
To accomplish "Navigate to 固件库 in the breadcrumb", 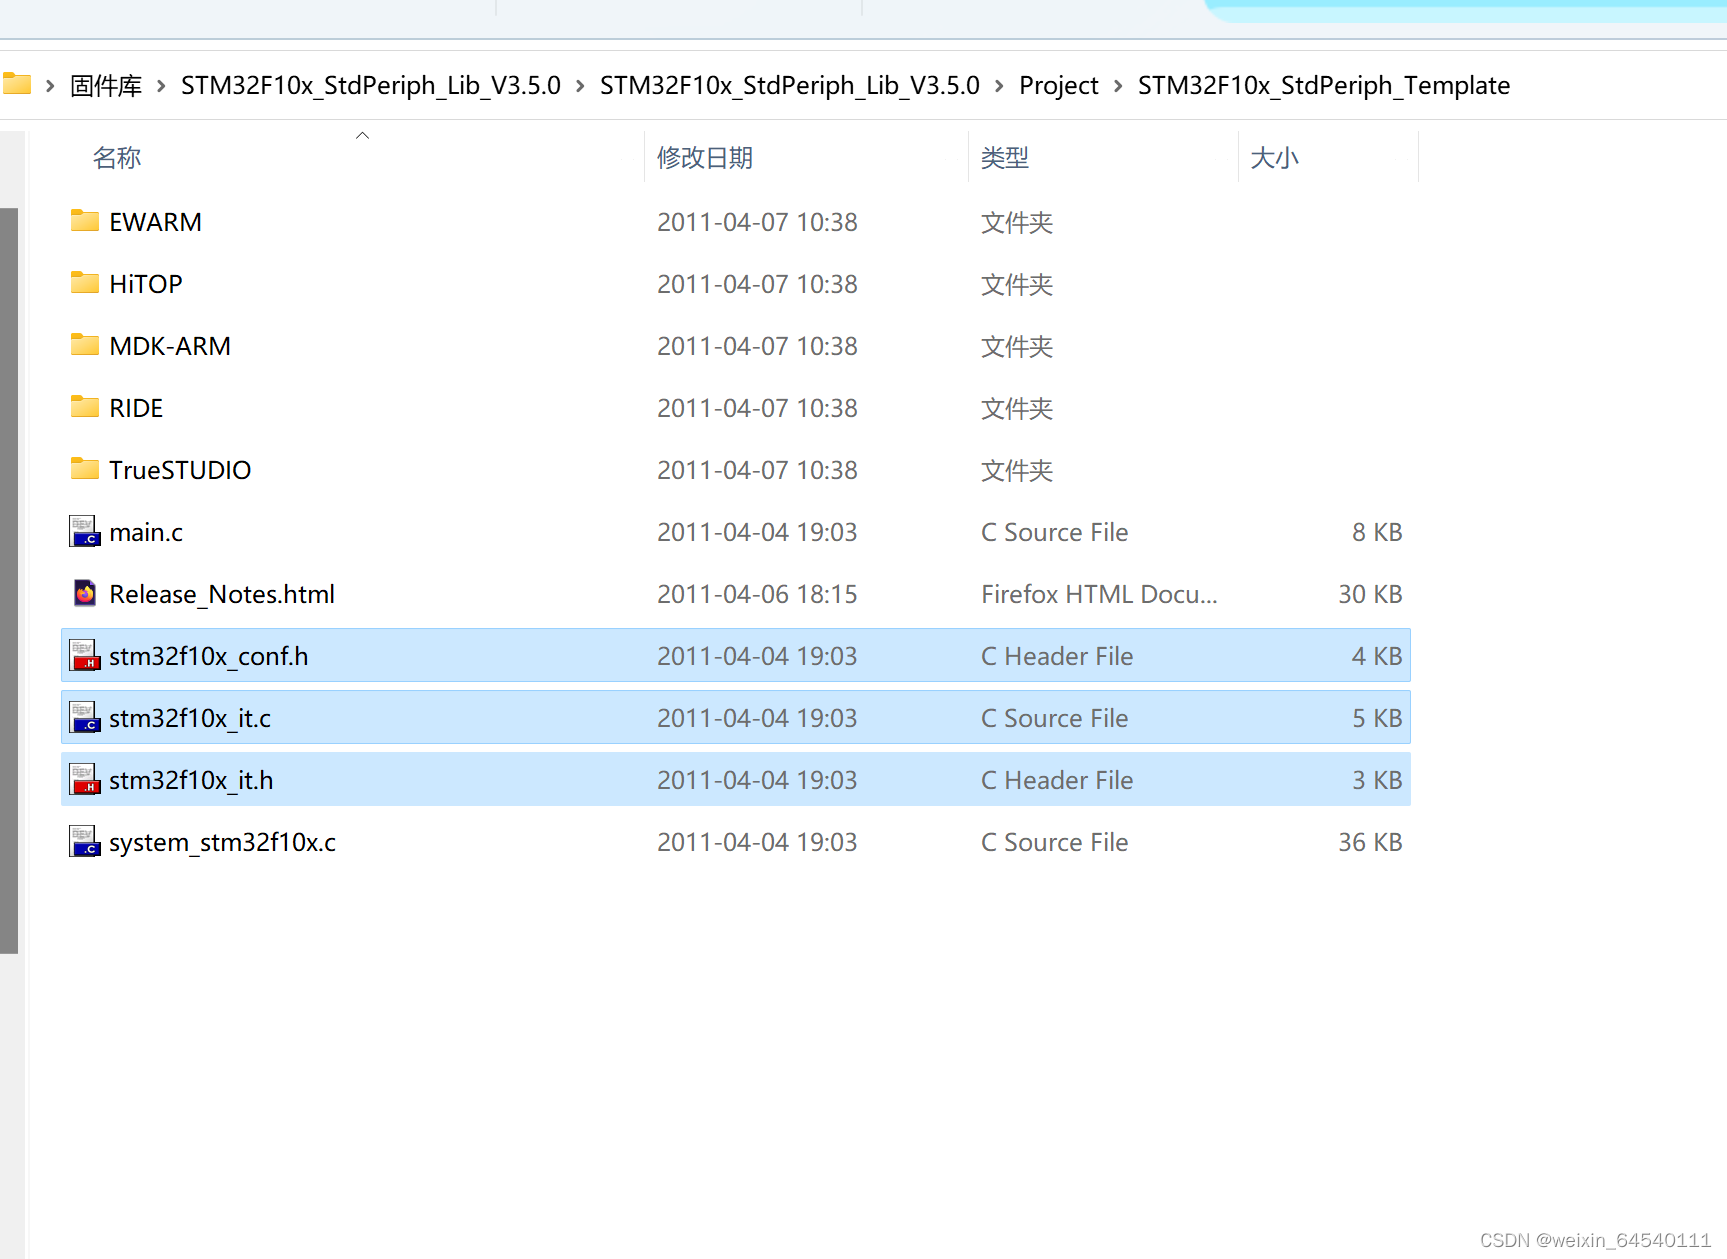I will [x=105, y=85].
